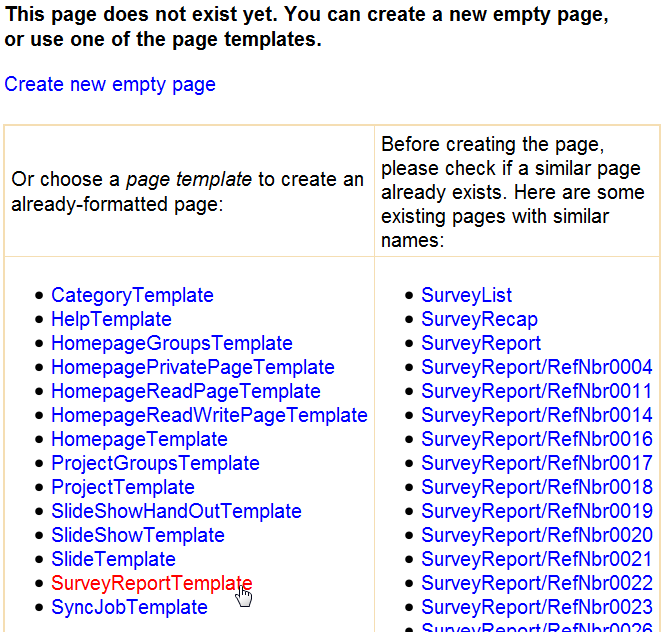Pick the HomepageReadWritePageTemplate template
Screen dimensions: 662x632
coord(209,415)
